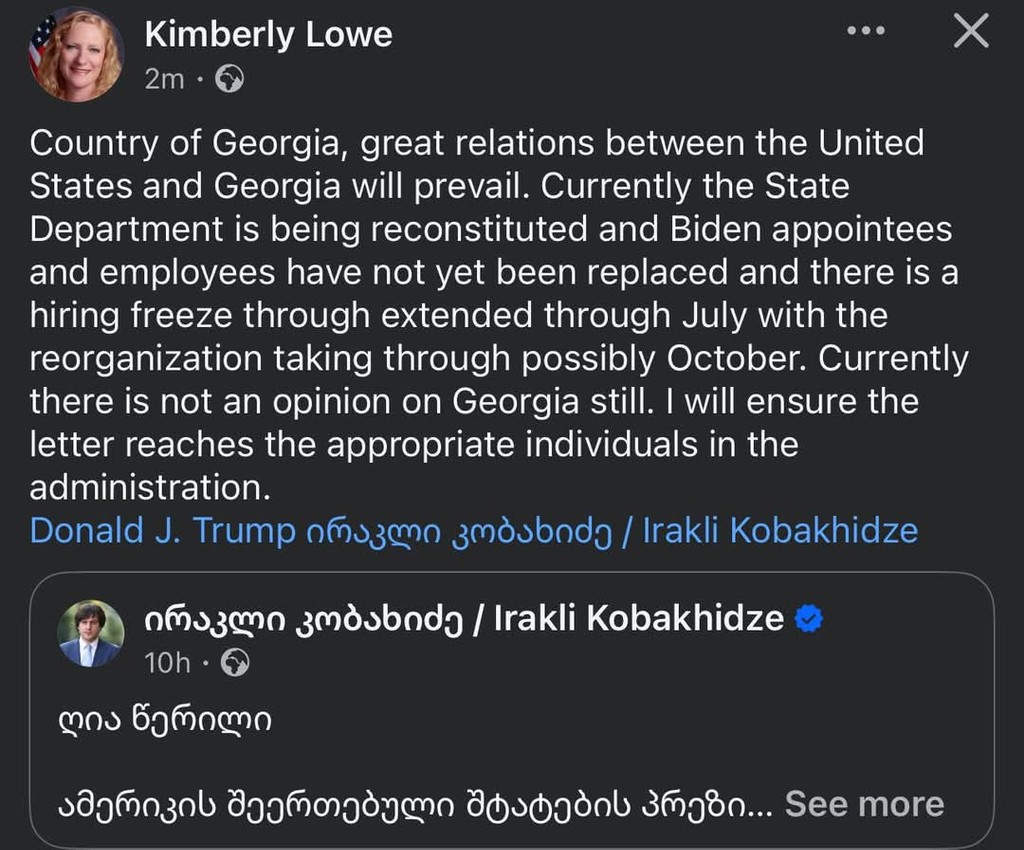Open the three-dot post options menu
The image size is (1024, 850).
866,31
